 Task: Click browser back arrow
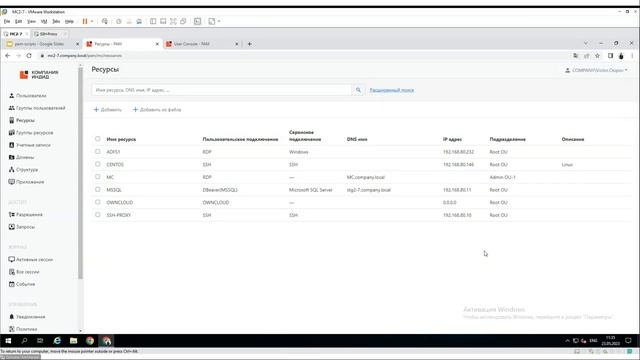[x=8, y=56]
